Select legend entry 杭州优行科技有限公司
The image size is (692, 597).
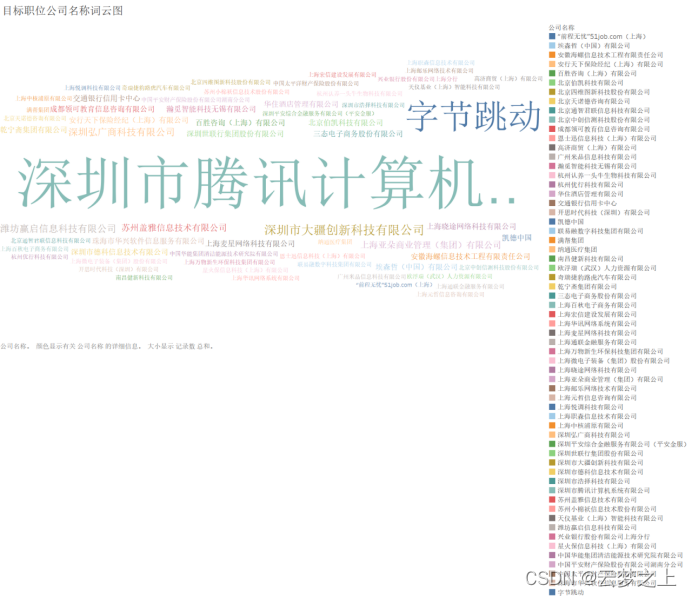click(x=586, y=184)
